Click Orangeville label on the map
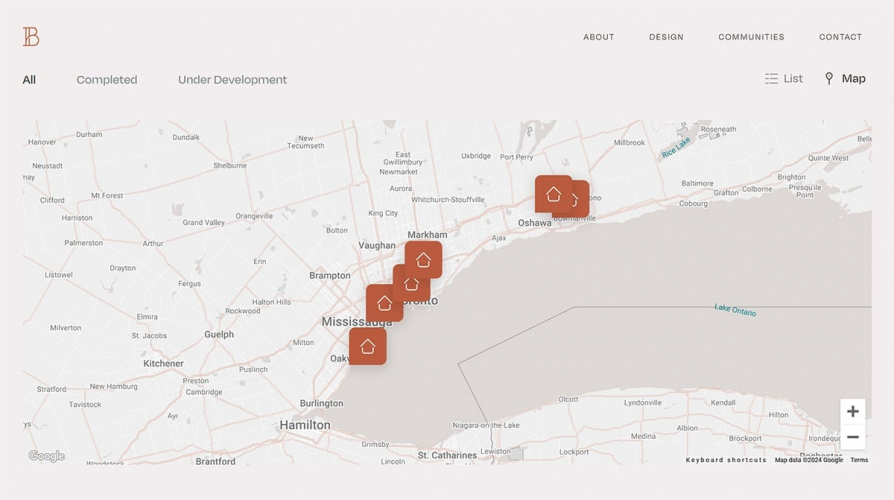894x500 pixels. 254,216
